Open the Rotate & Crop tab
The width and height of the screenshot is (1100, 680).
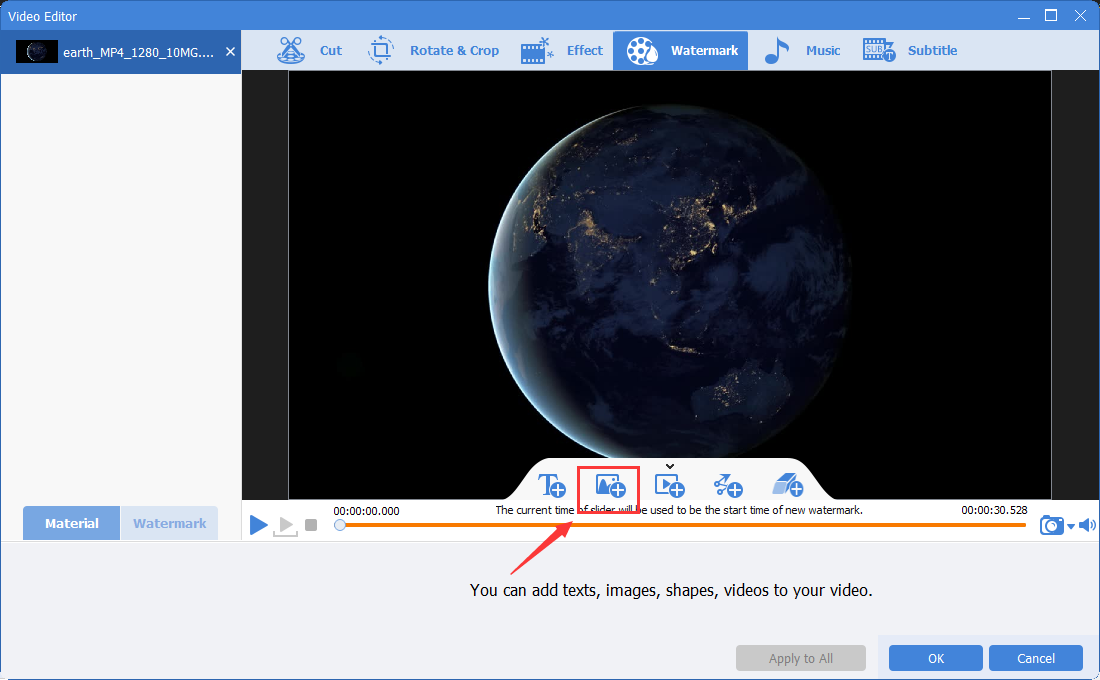tap(434, 51)
